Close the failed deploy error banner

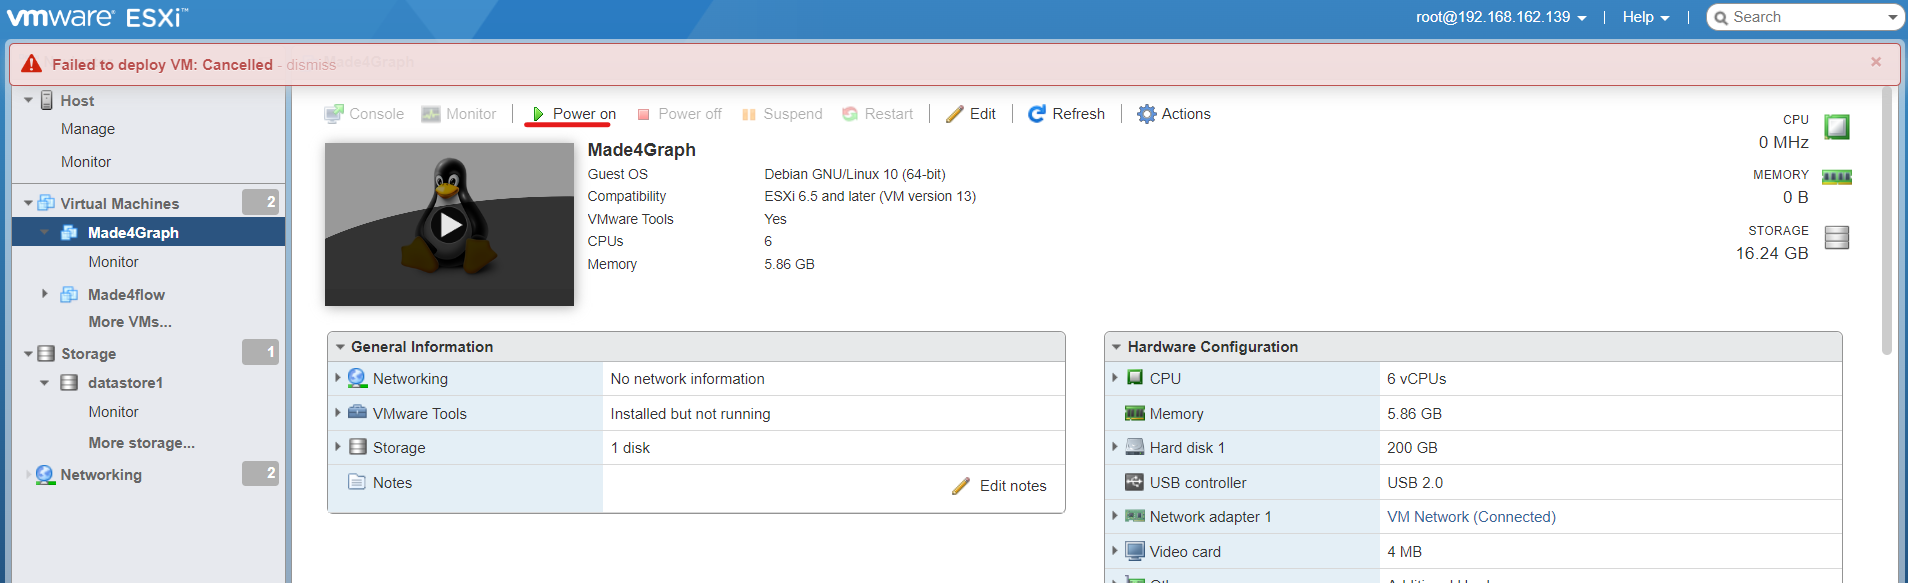coord(1876,62)
